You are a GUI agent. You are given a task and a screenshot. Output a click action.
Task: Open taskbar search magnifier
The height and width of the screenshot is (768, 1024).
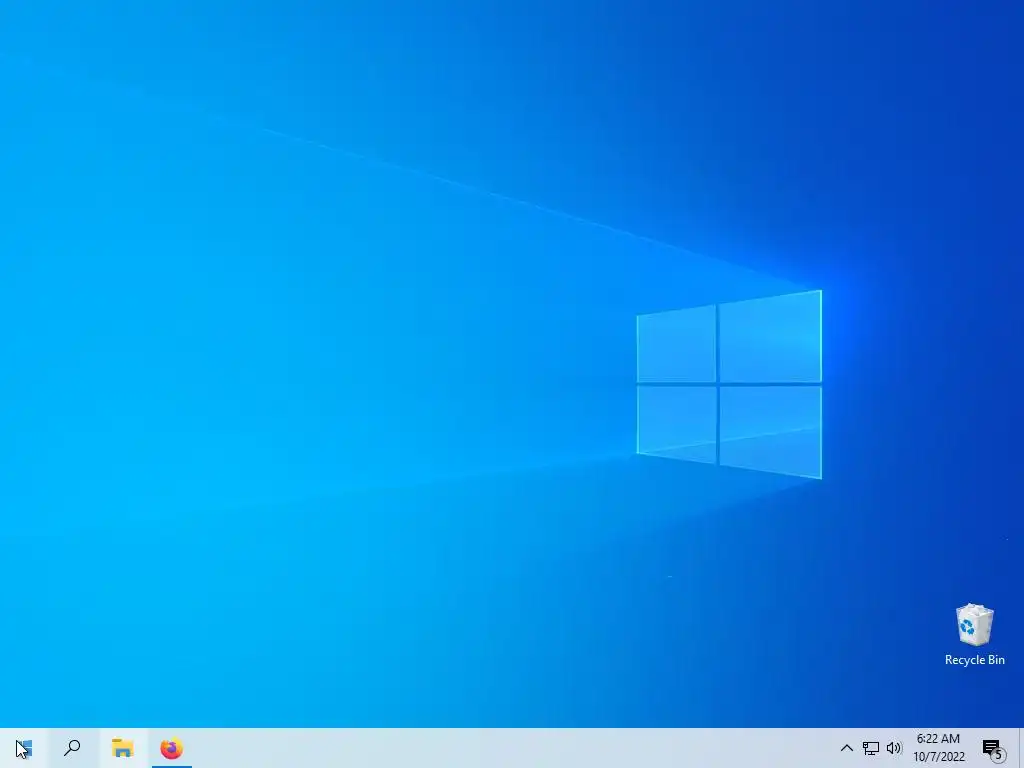[x=72, y=748]
